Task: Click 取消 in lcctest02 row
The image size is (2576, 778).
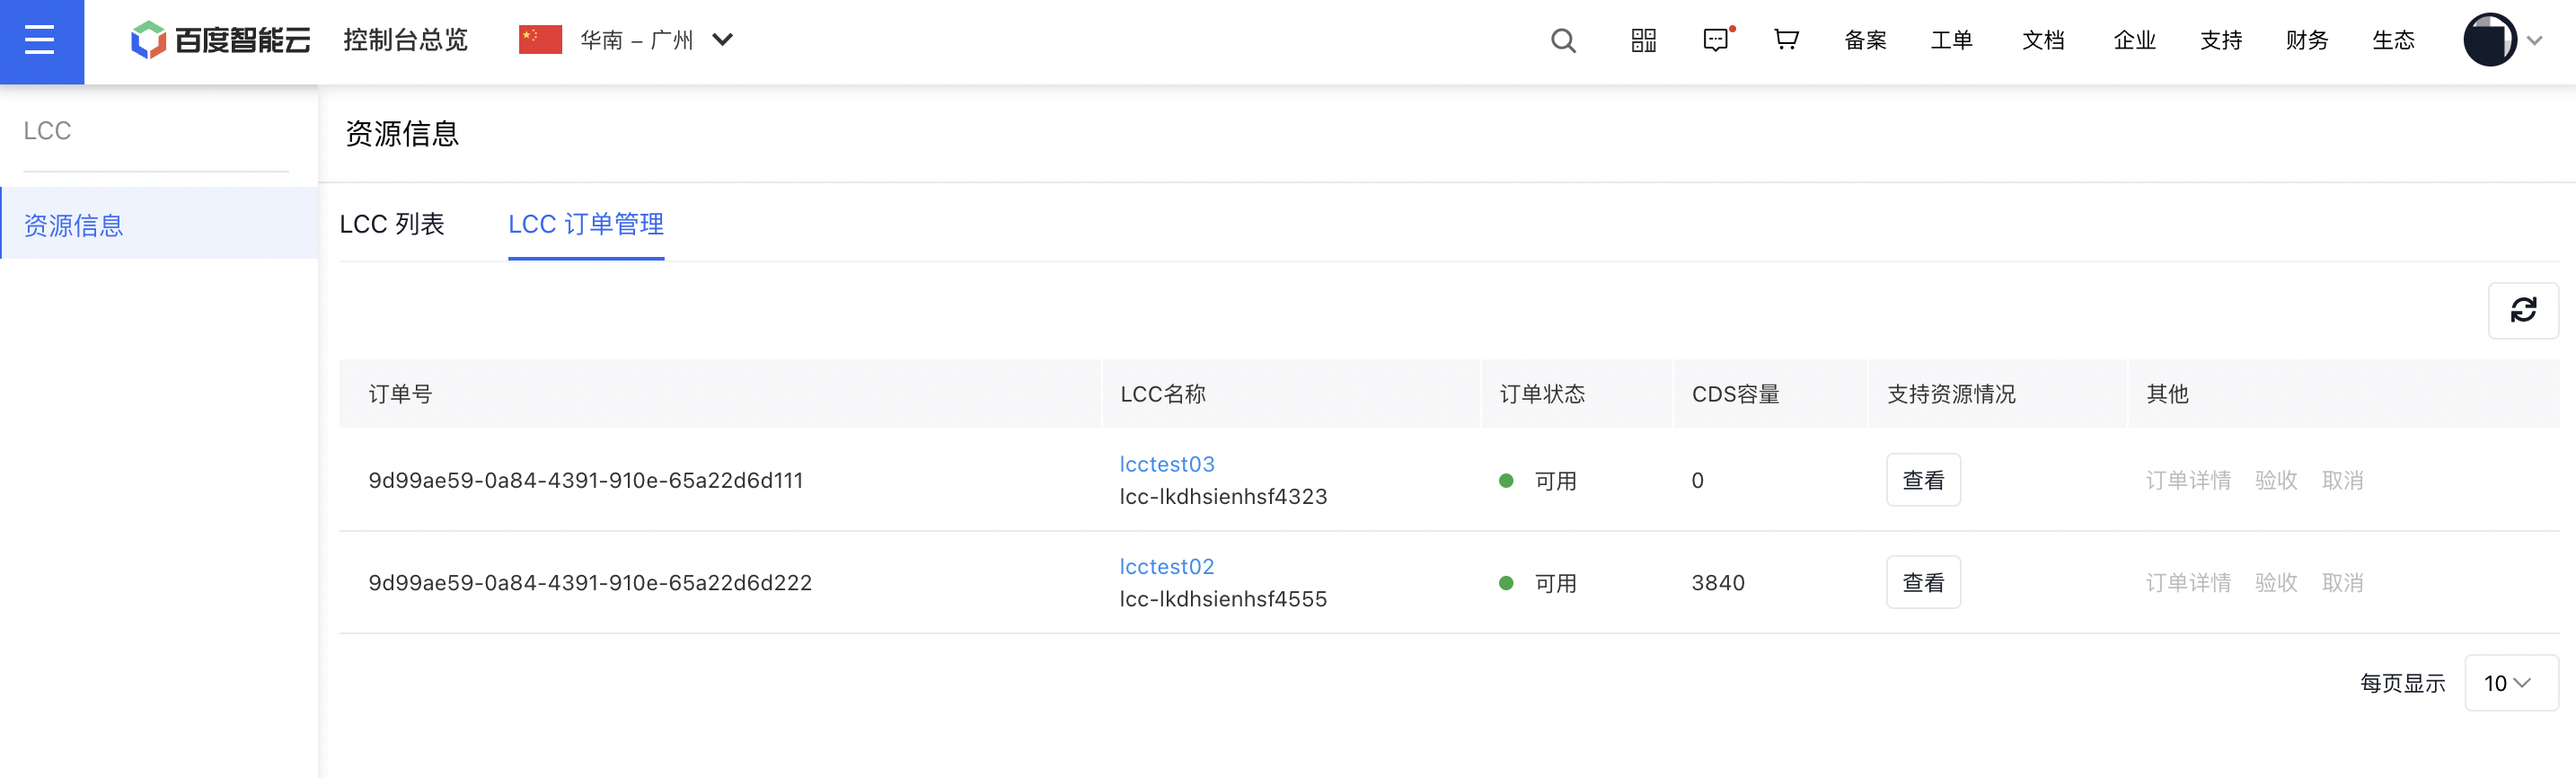Action: (2342, 582)
